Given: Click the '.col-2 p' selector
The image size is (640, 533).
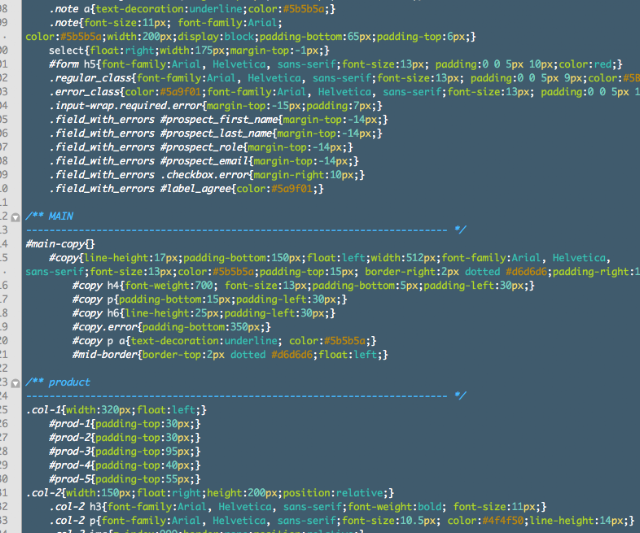Looking at the screenshot, I should [x=74, y=521].
